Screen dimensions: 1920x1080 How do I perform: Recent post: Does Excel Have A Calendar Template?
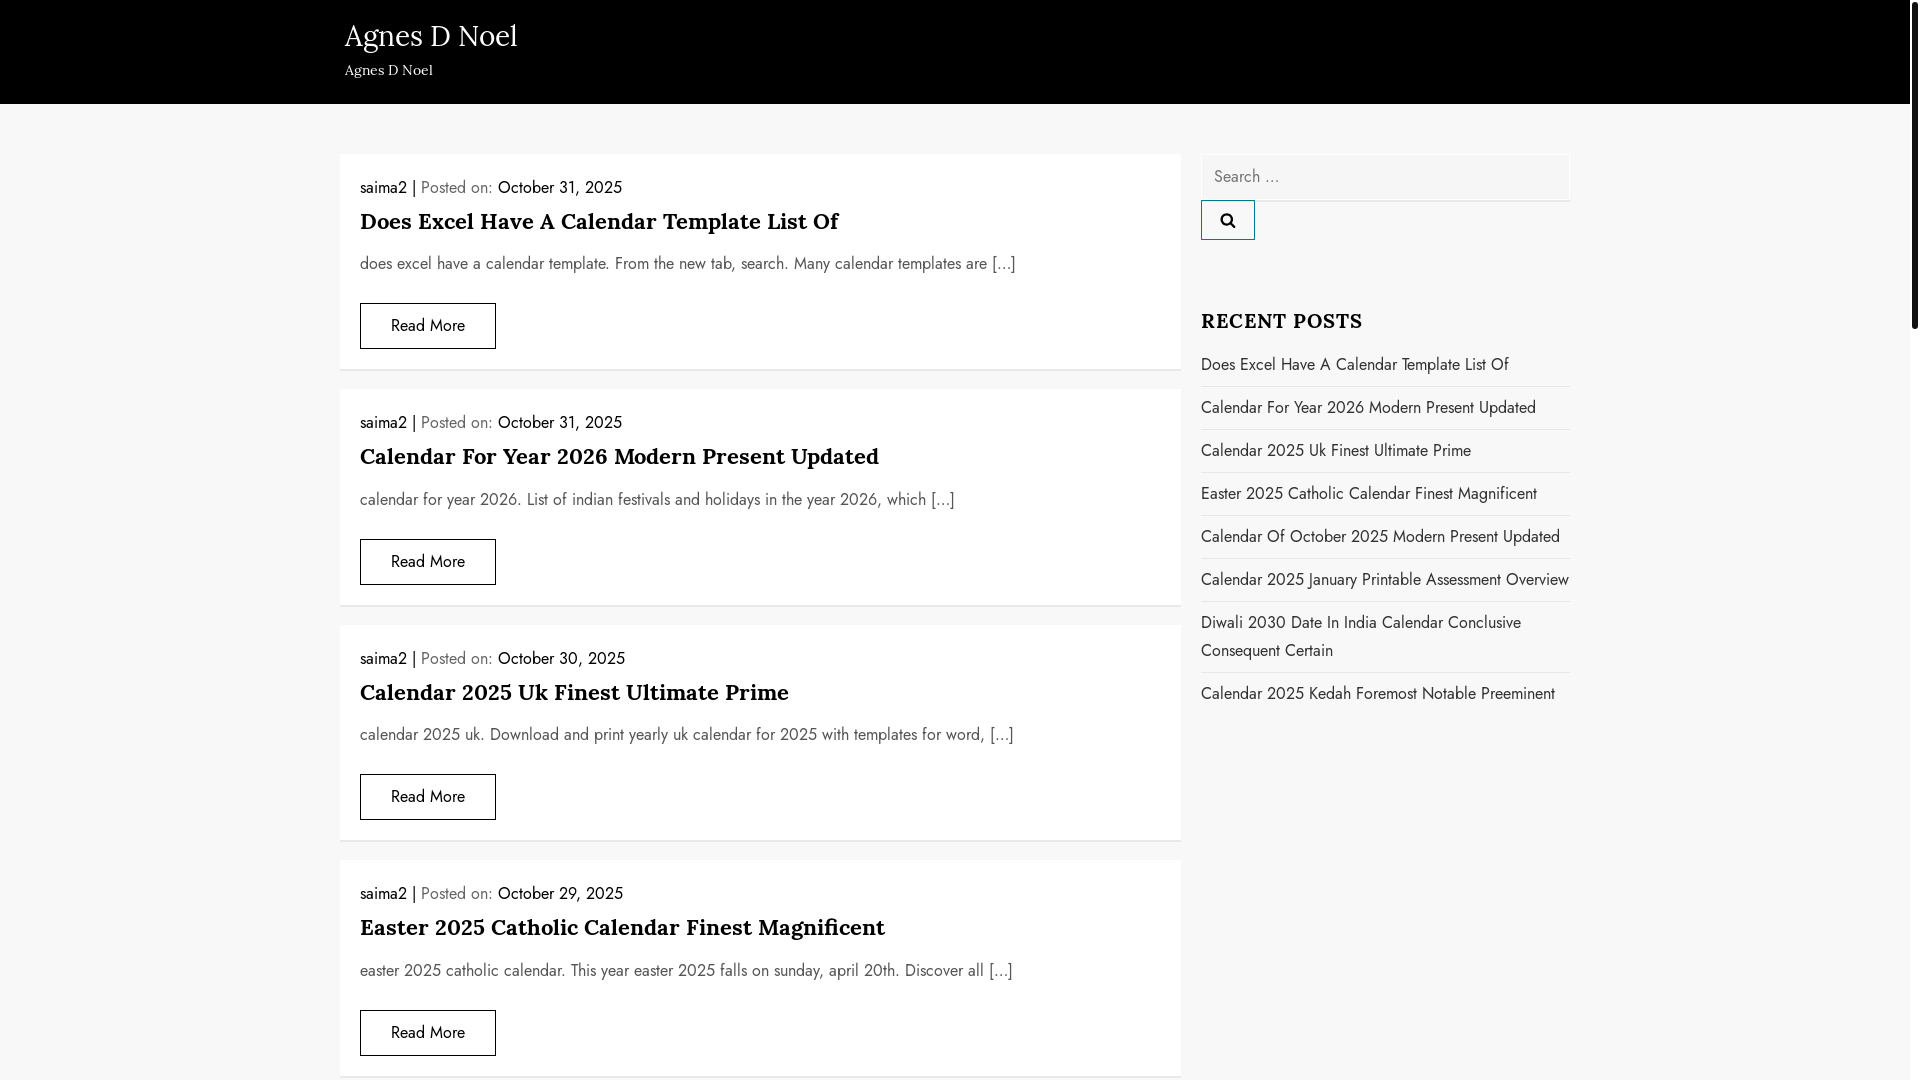click(1354, 365)
